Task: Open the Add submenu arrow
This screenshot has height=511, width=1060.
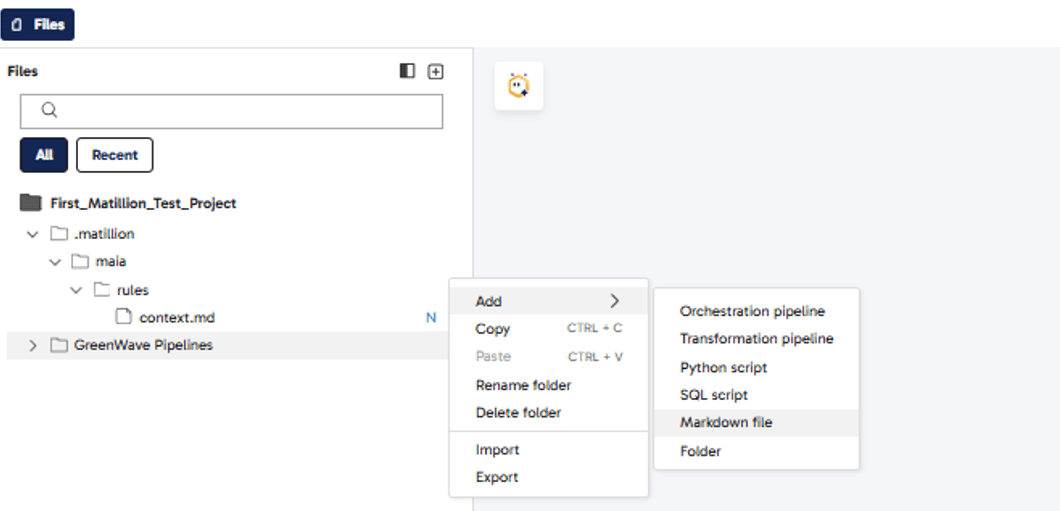Action: tap(615, 301)
